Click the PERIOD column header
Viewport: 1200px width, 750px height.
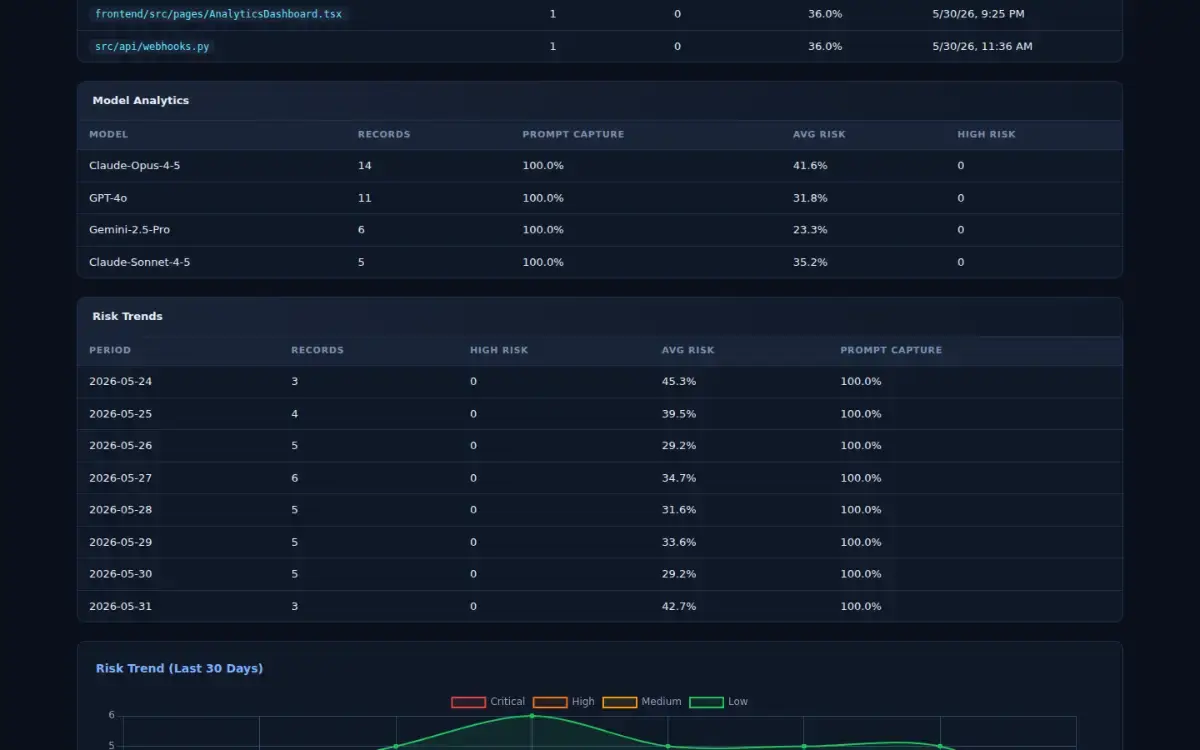pyautogui.click(x=110, y=350)
